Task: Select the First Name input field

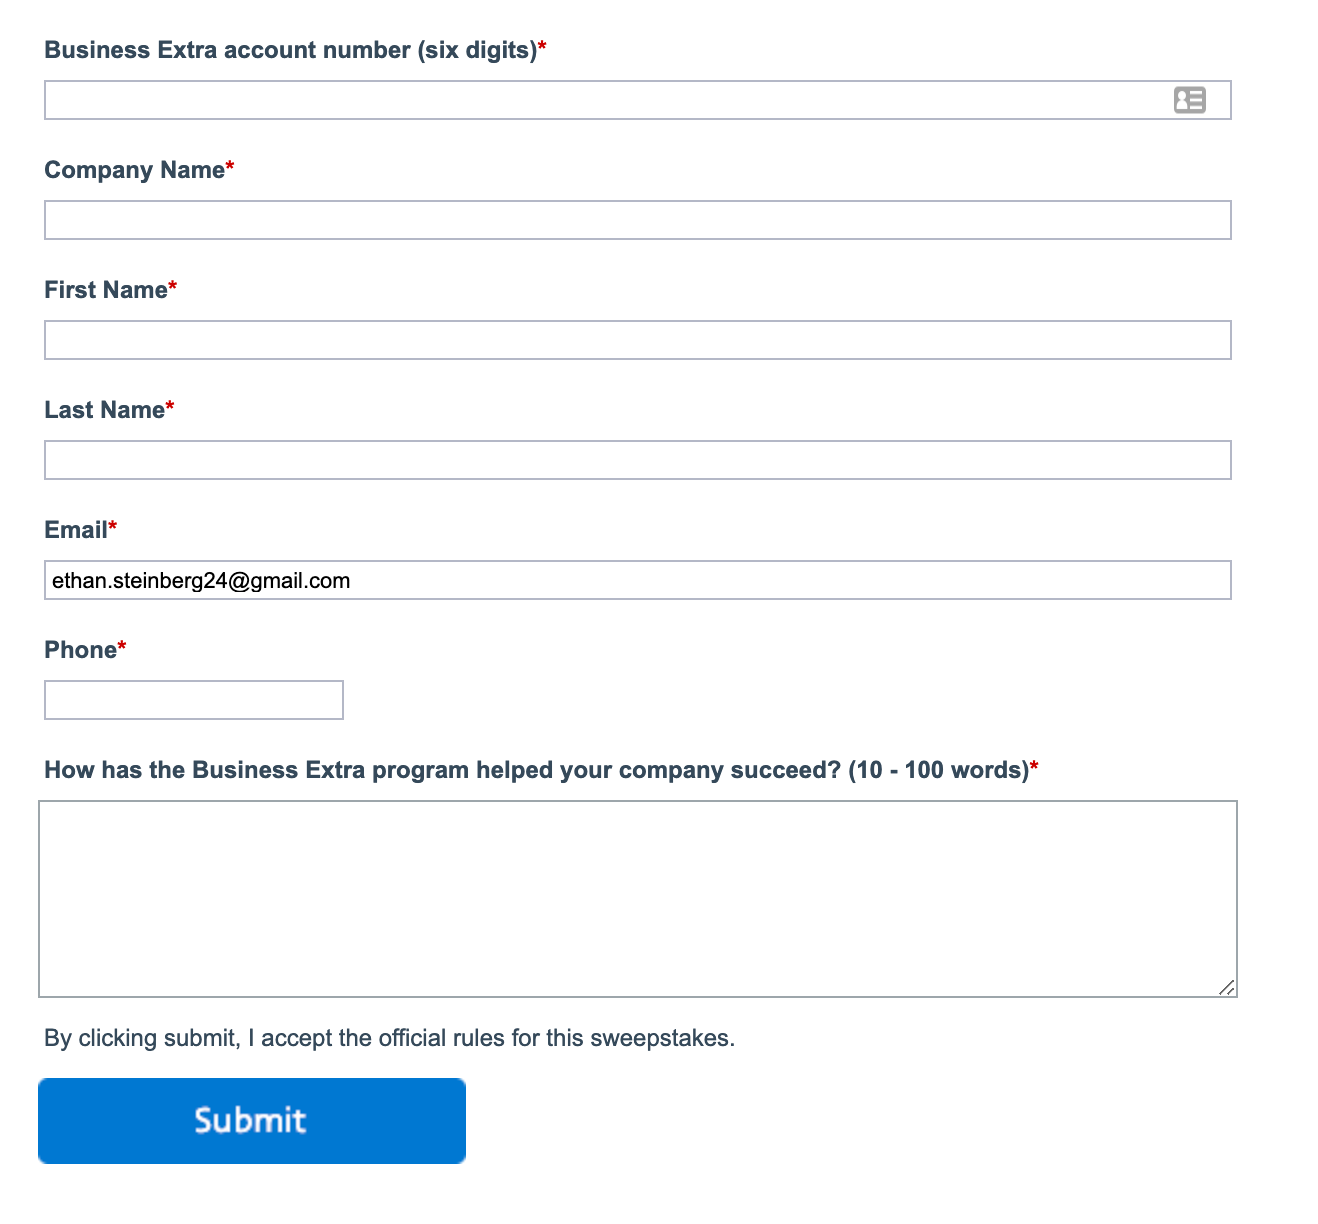Action: pyautogui.click(x=637, y=340)
